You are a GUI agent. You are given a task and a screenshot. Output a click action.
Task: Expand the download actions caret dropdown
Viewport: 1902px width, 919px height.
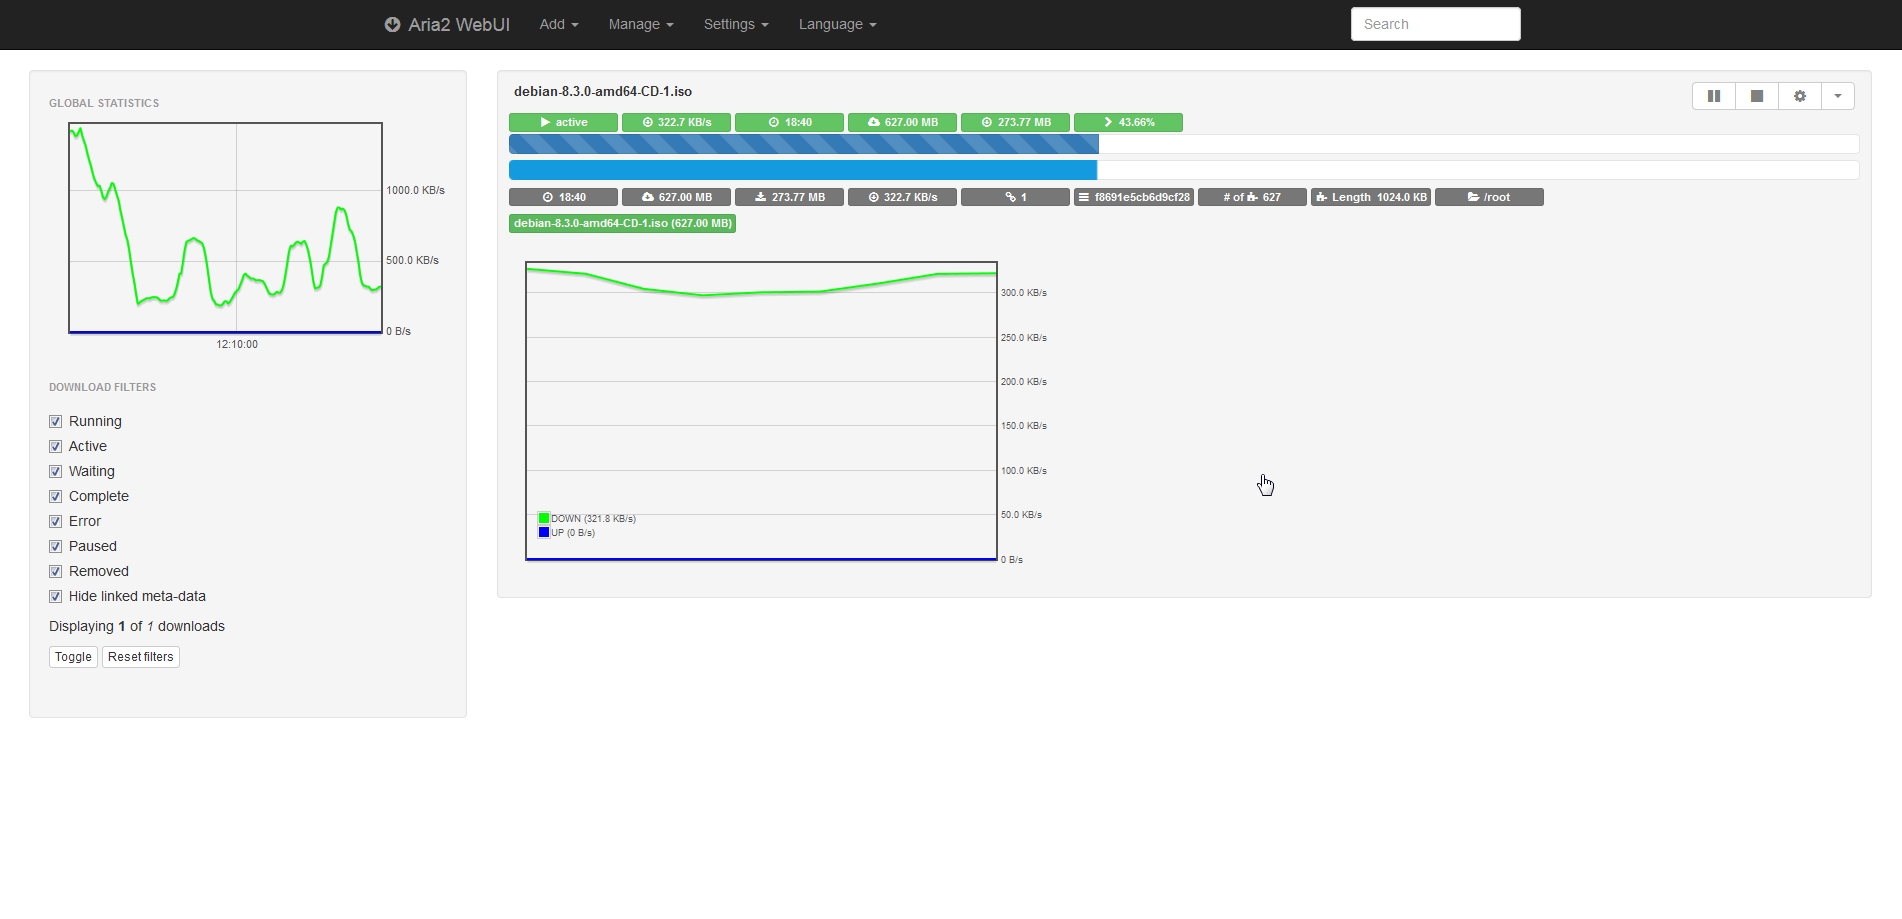click(x=1837, y=96)
